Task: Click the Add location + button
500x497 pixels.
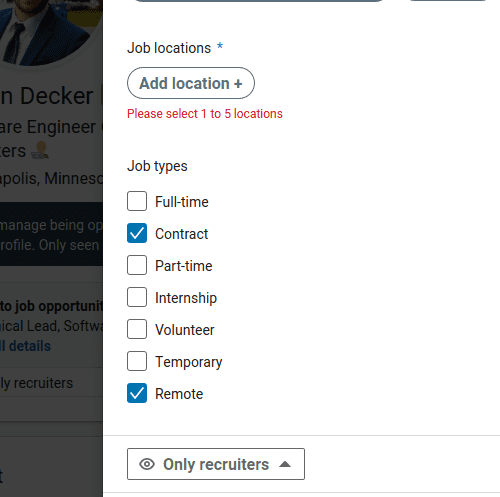Action: [191, 83]
